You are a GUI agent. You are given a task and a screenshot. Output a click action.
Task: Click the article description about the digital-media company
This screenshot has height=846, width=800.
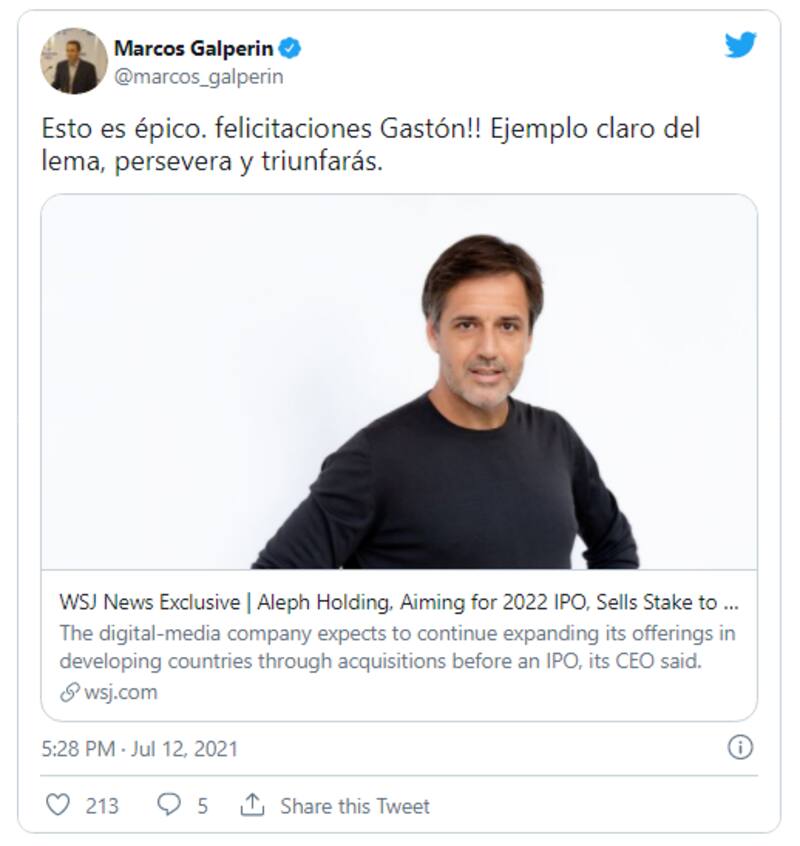[399, 647]
